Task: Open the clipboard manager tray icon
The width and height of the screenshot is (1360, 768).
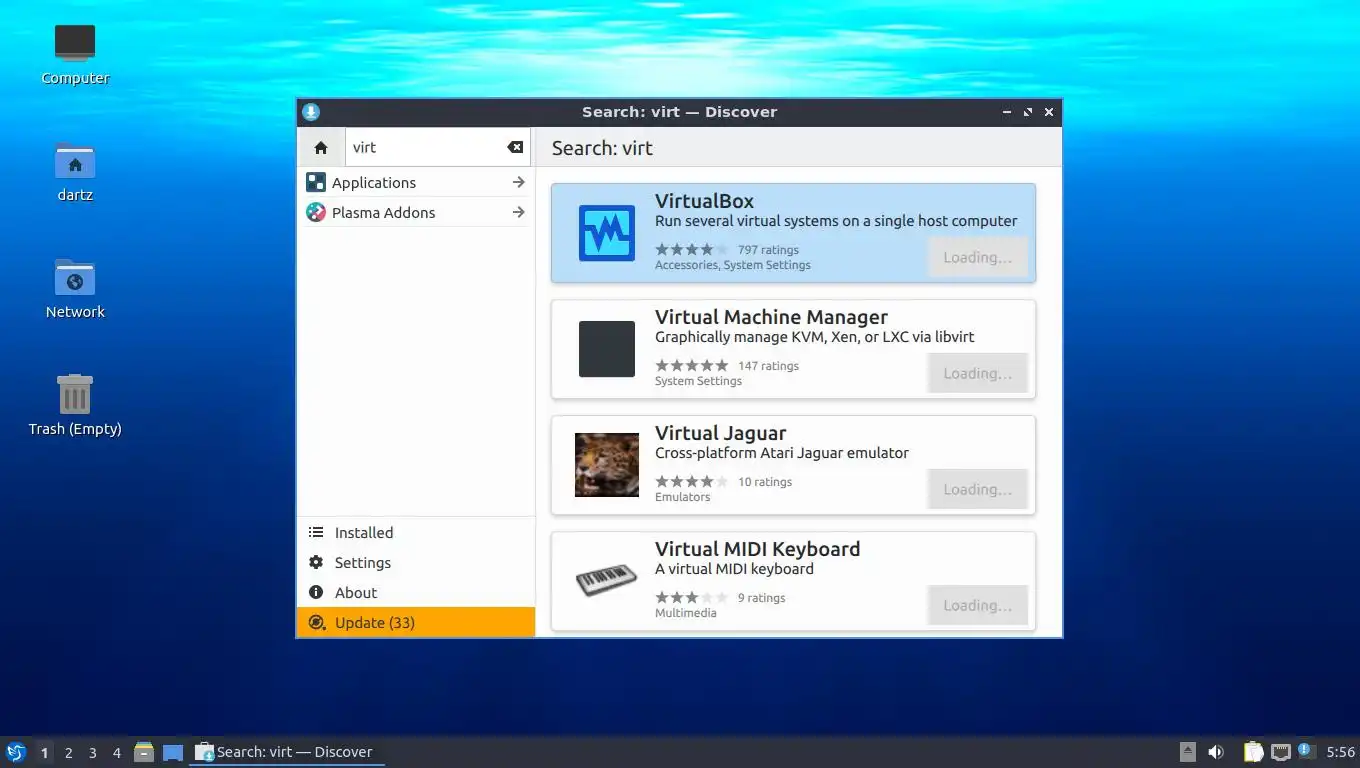Action: (x=1253, y=752)
